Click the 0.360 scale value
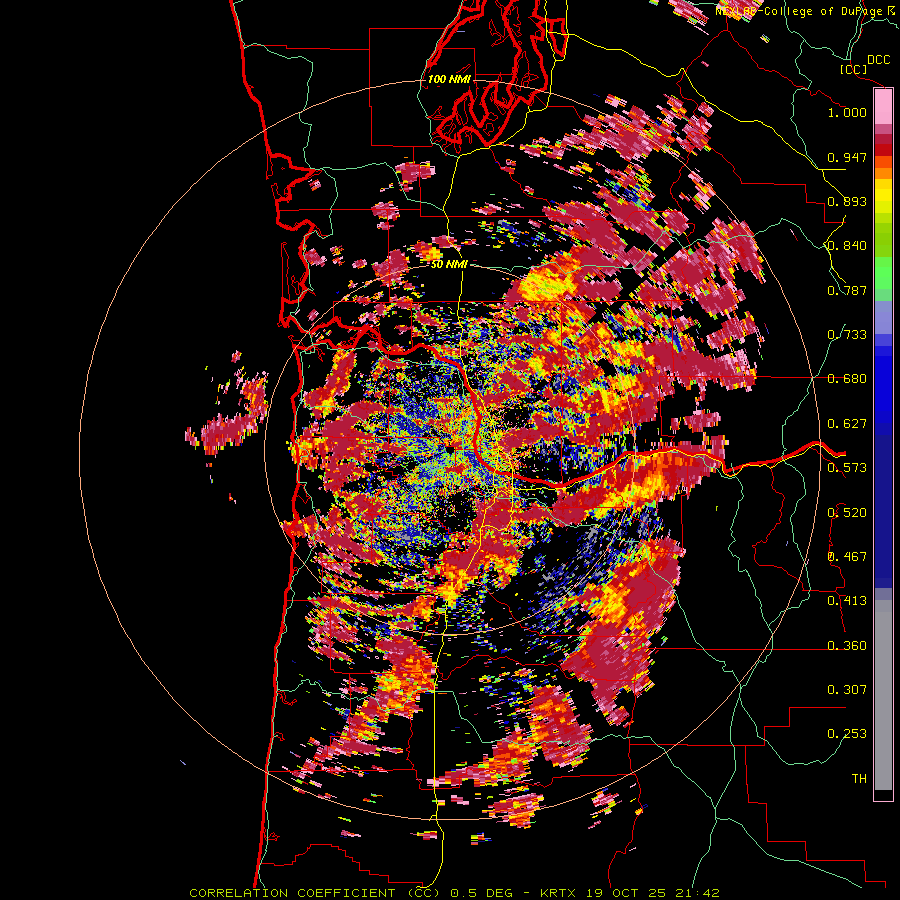 [847, 645]
